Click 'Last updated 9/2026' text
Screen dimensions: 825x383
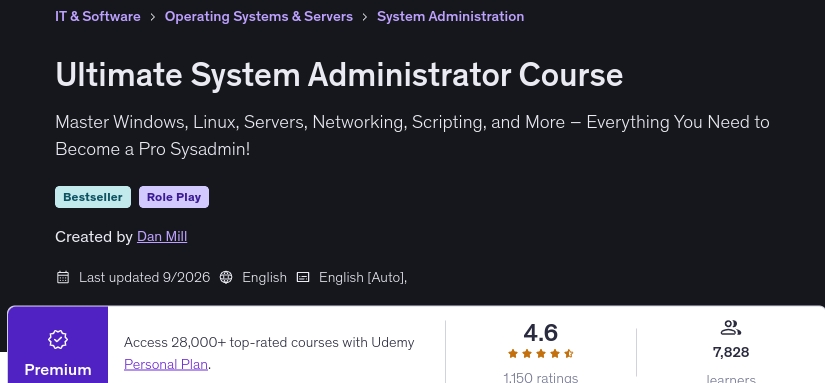click(x=144, y=277)
